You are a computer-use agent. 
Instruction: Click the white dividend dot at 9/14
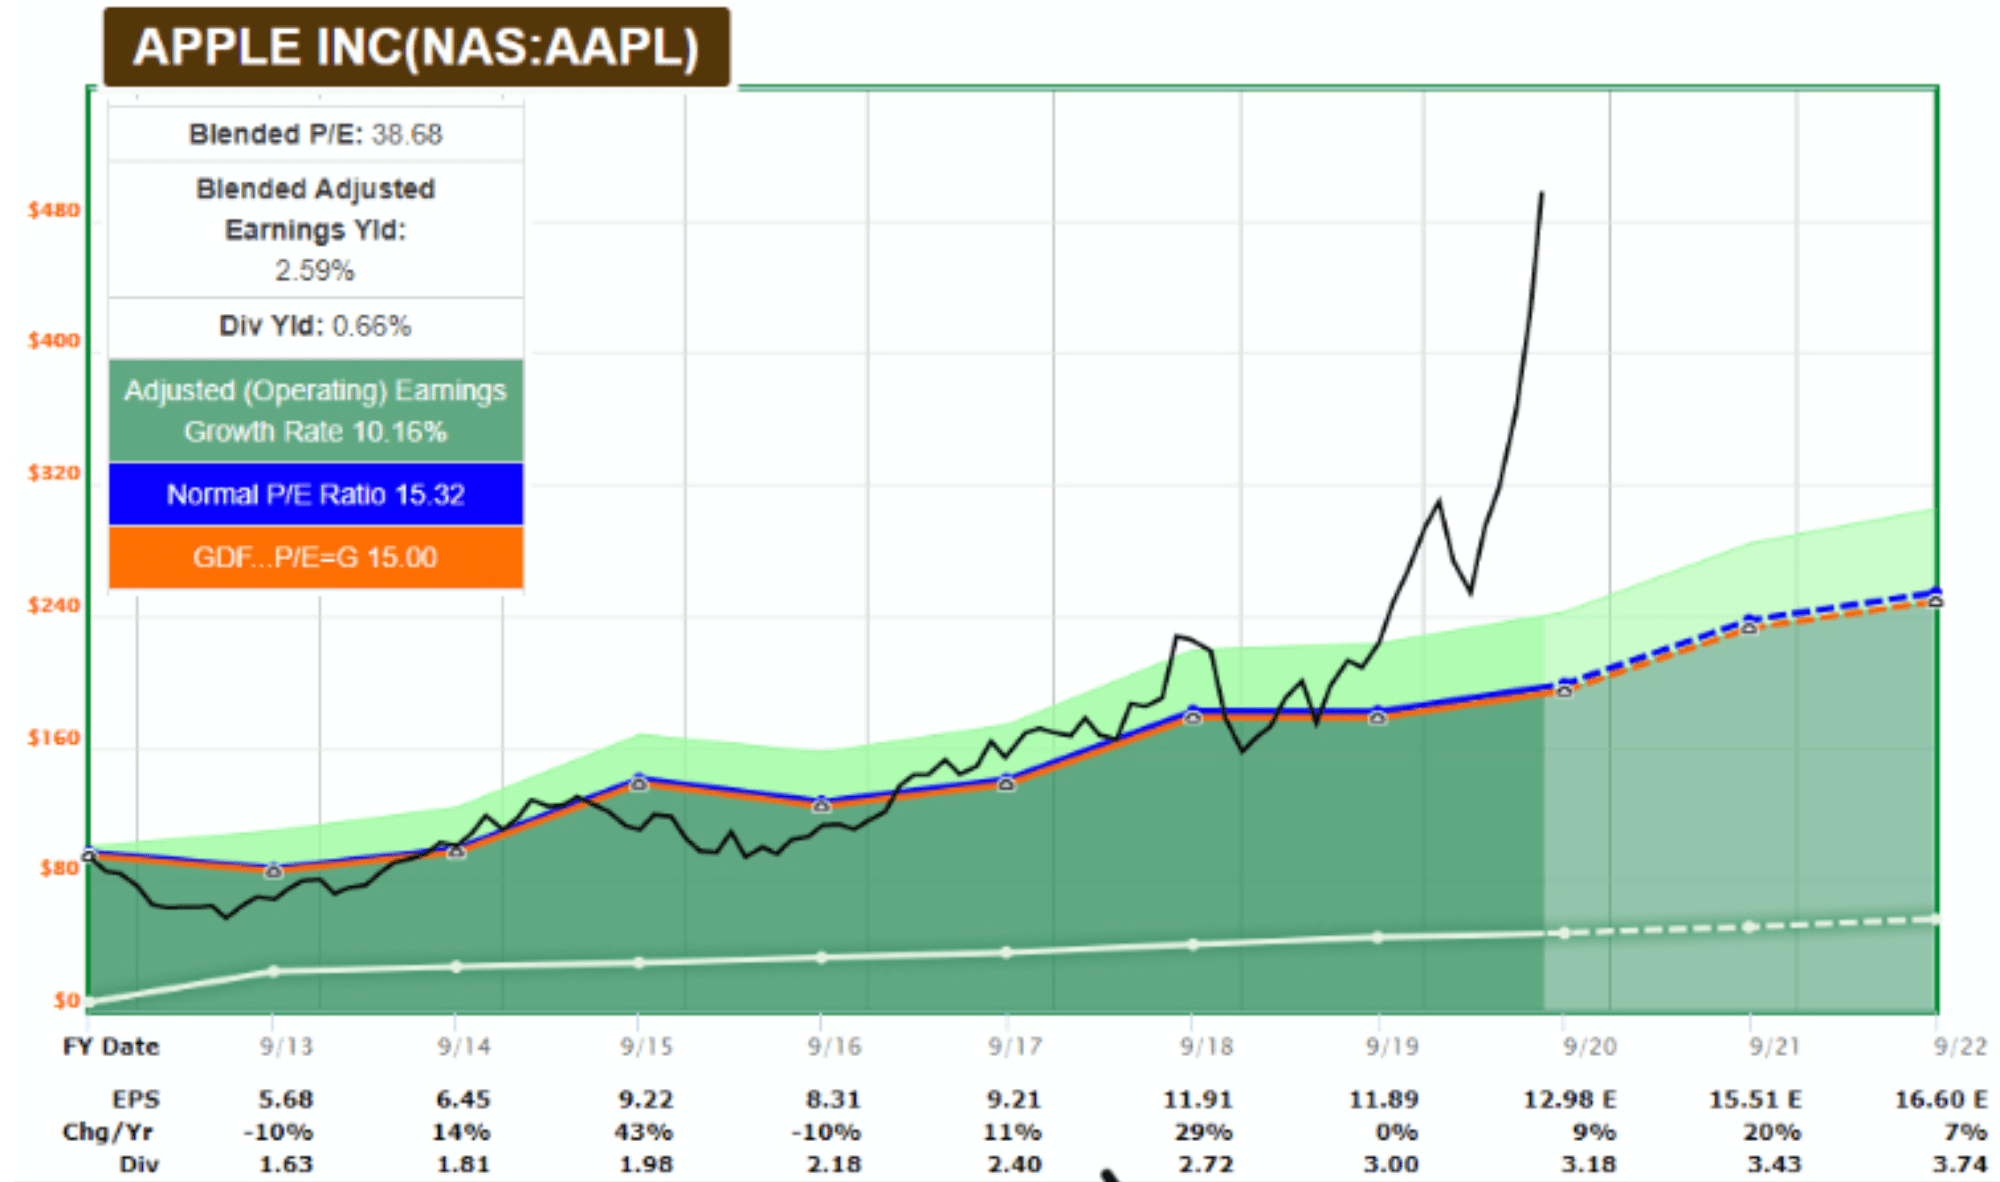(456, 967)
